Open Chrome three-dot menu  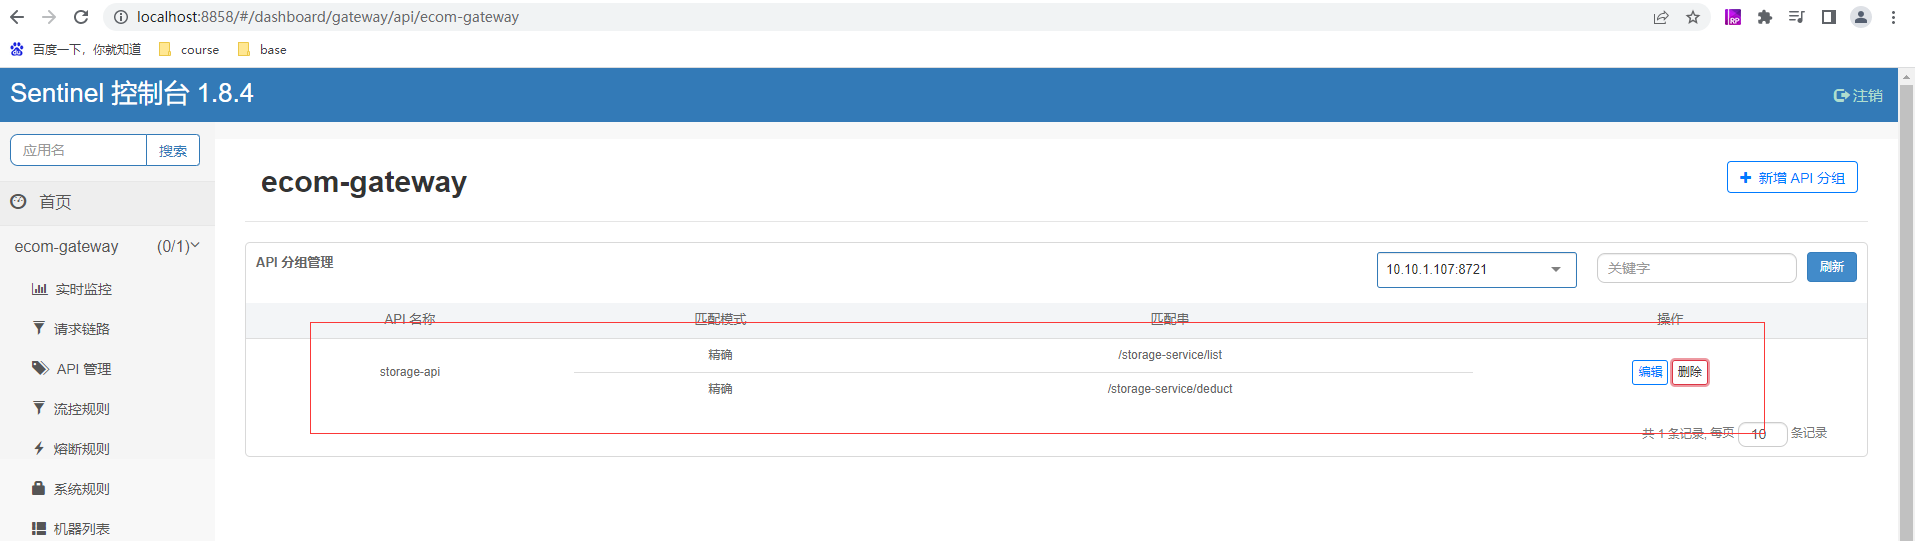click(1893, 17)
